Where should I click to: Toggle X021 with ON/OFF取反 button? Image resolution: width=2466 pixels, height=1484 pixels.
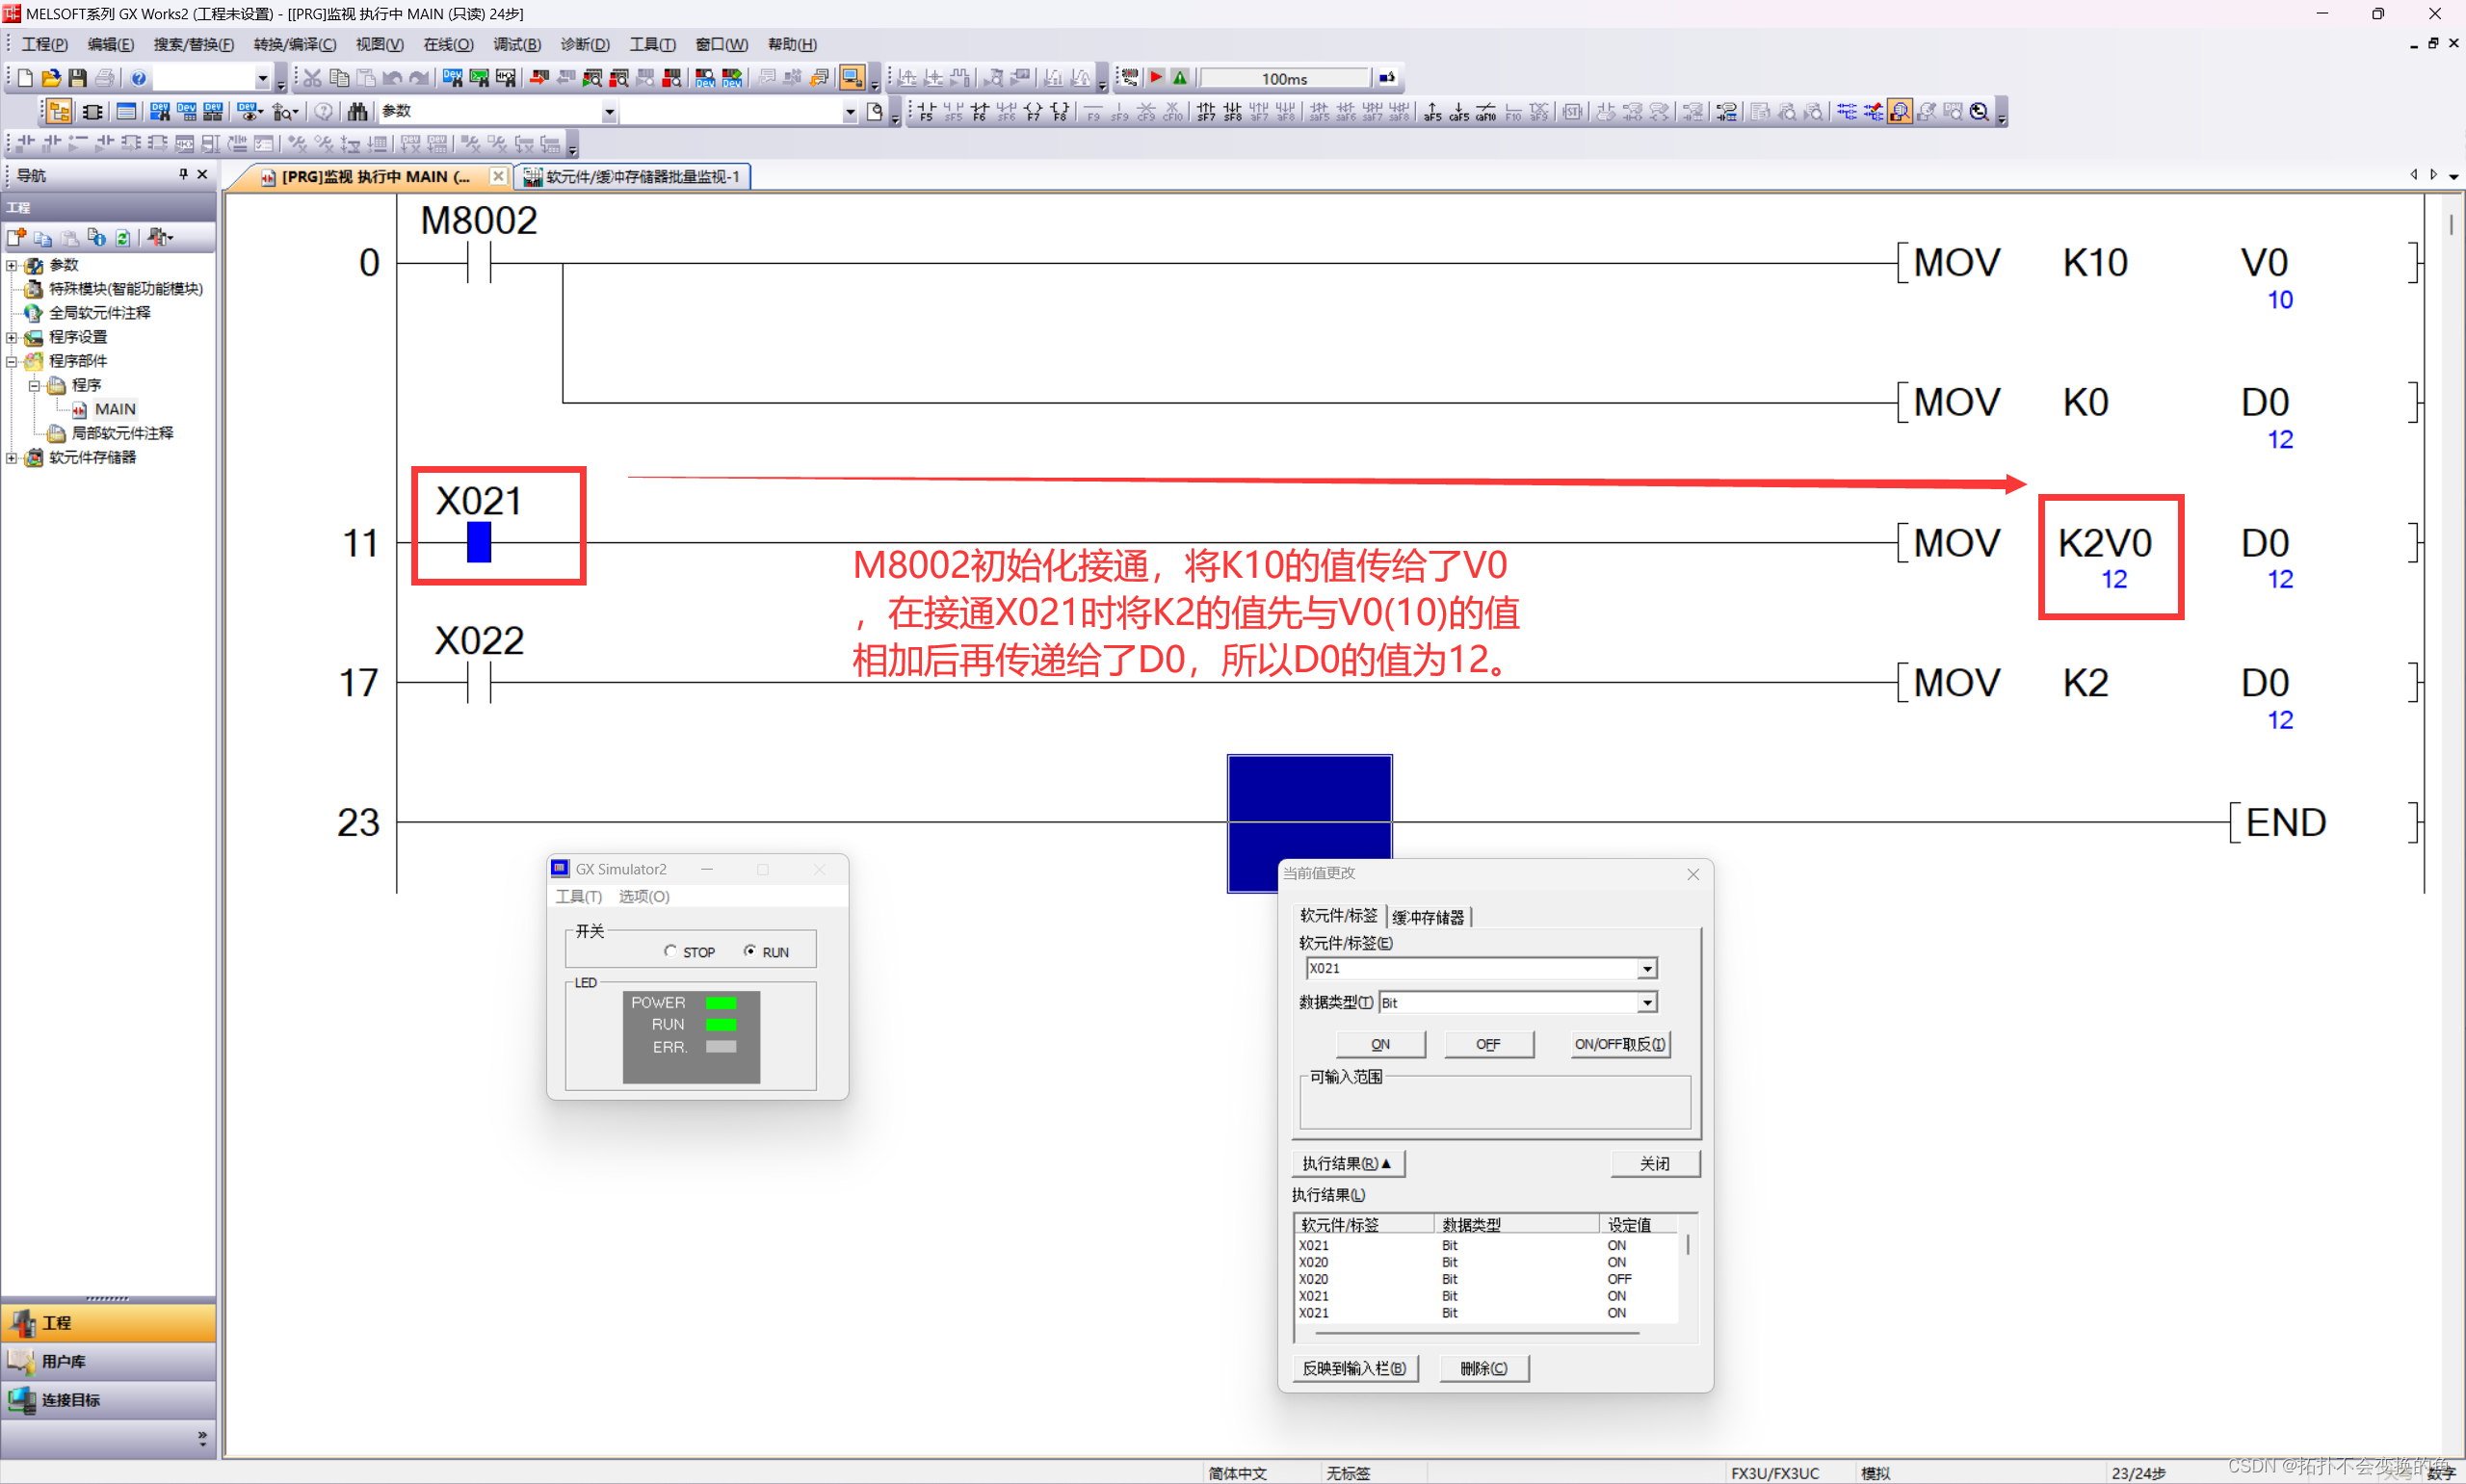point(1619,1044)
